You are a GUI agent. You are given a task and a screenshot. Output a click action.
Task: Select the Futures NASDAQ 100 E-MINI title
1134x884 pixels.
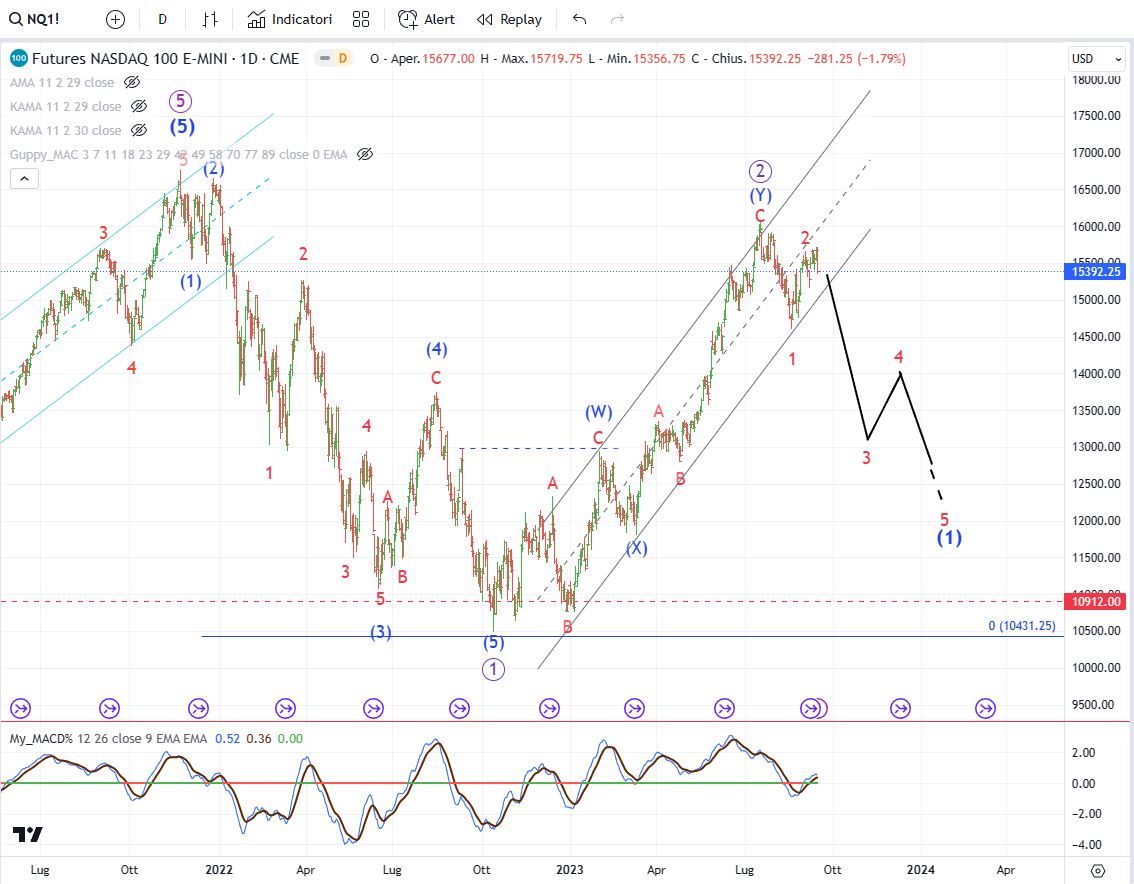166,59
